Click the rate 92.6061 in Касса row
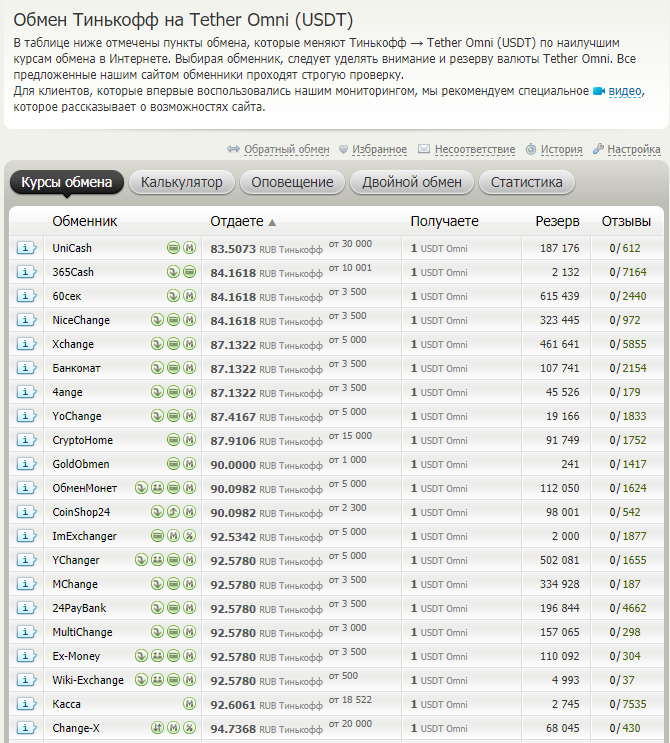Viewport: 670px width, 743px height. tap(233, 705)
